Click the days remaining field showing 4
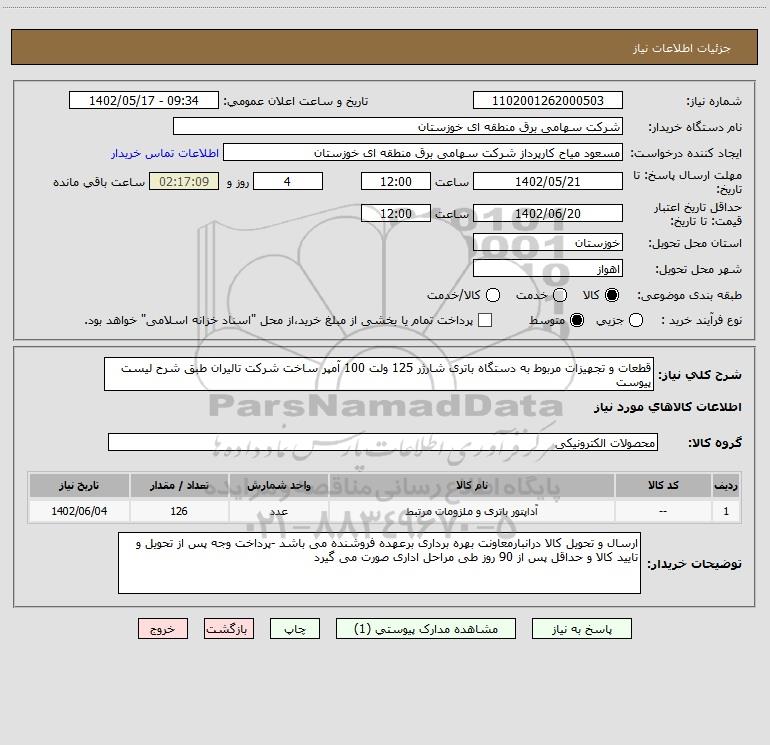770x745 pixels. coord(288,181)
